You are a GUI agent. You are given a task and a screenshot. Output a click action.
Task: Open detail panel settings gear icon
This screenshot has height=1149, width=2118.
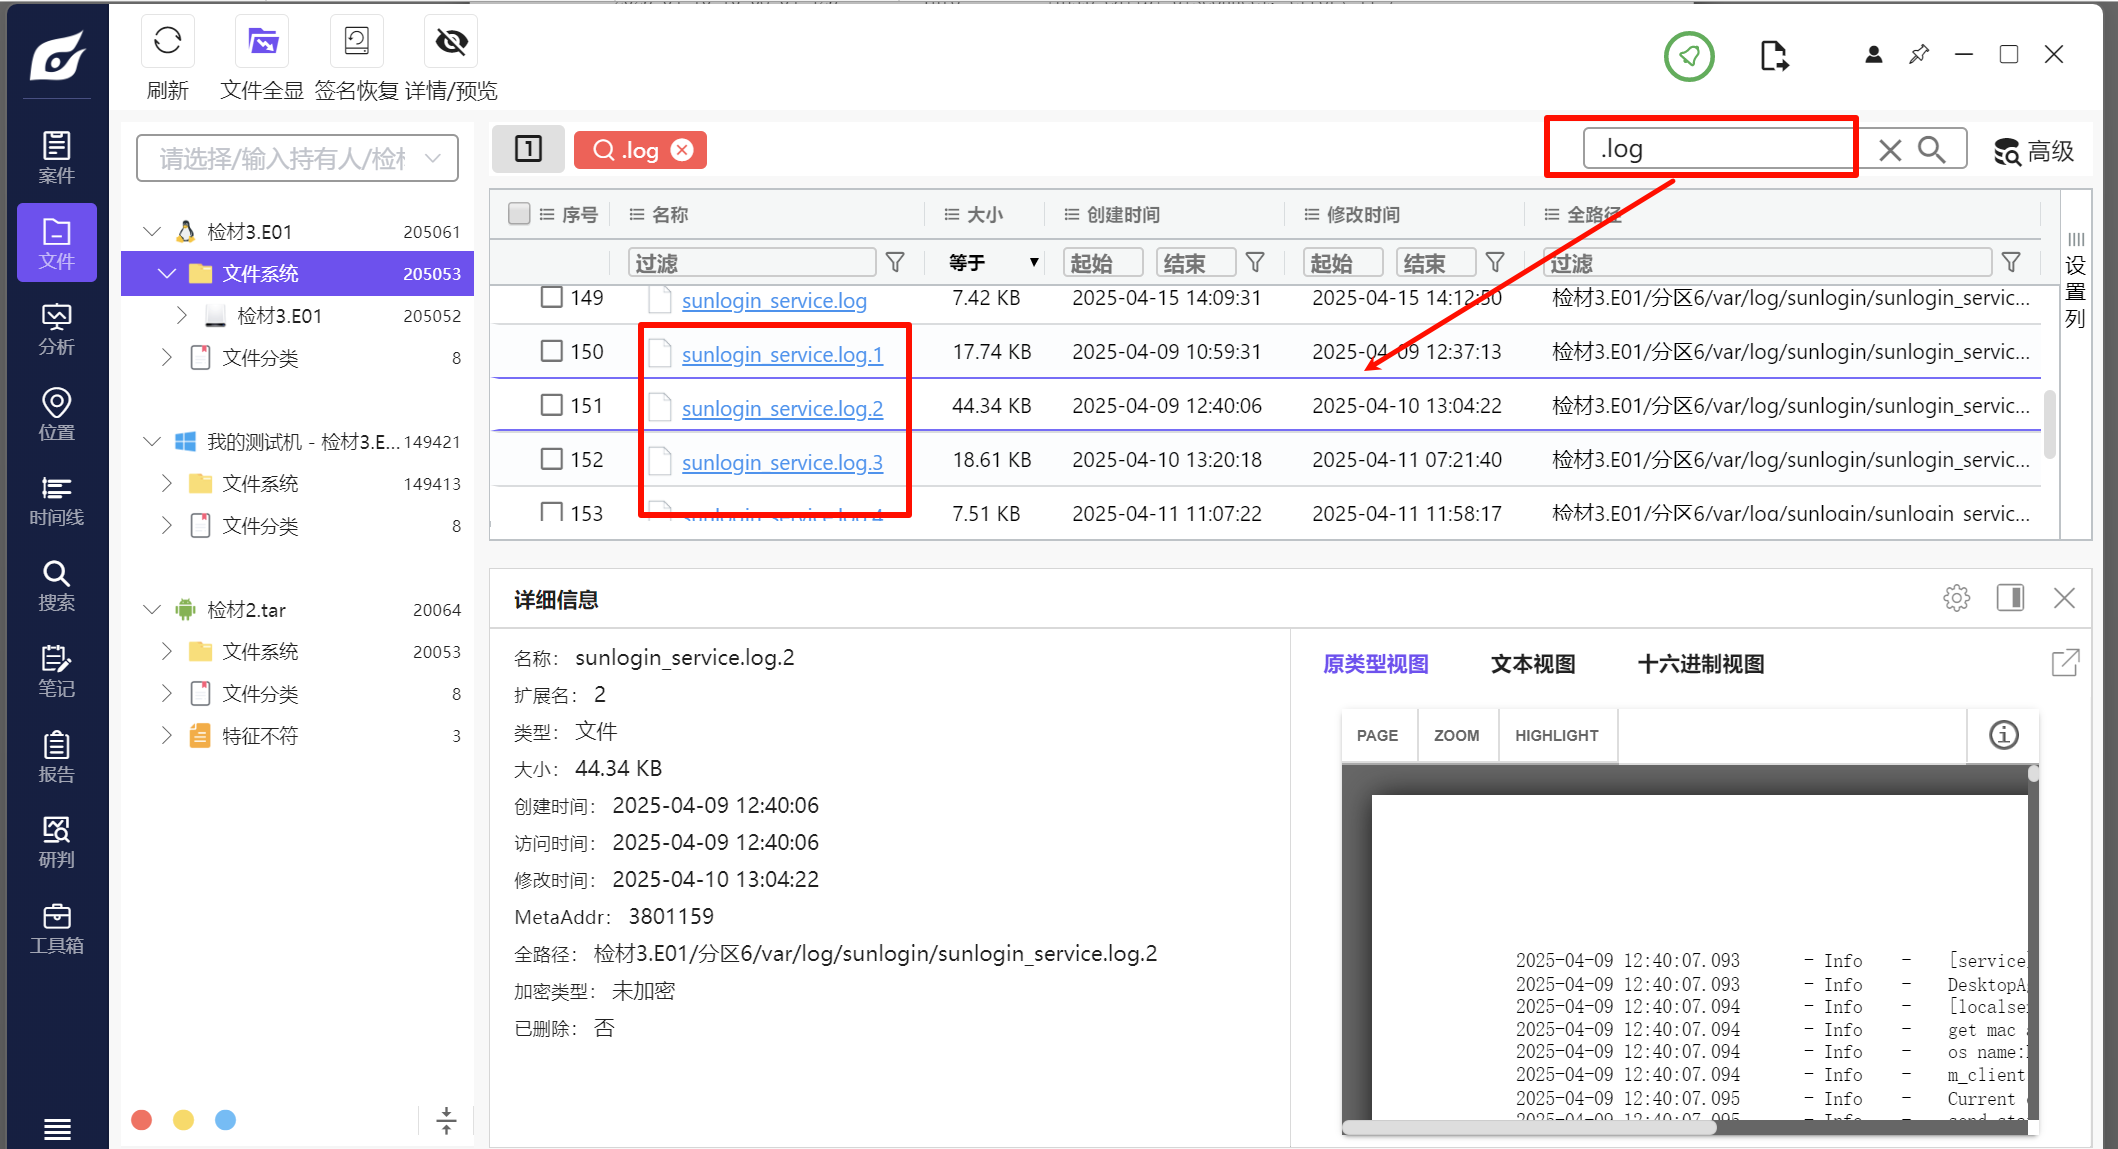1956,598
